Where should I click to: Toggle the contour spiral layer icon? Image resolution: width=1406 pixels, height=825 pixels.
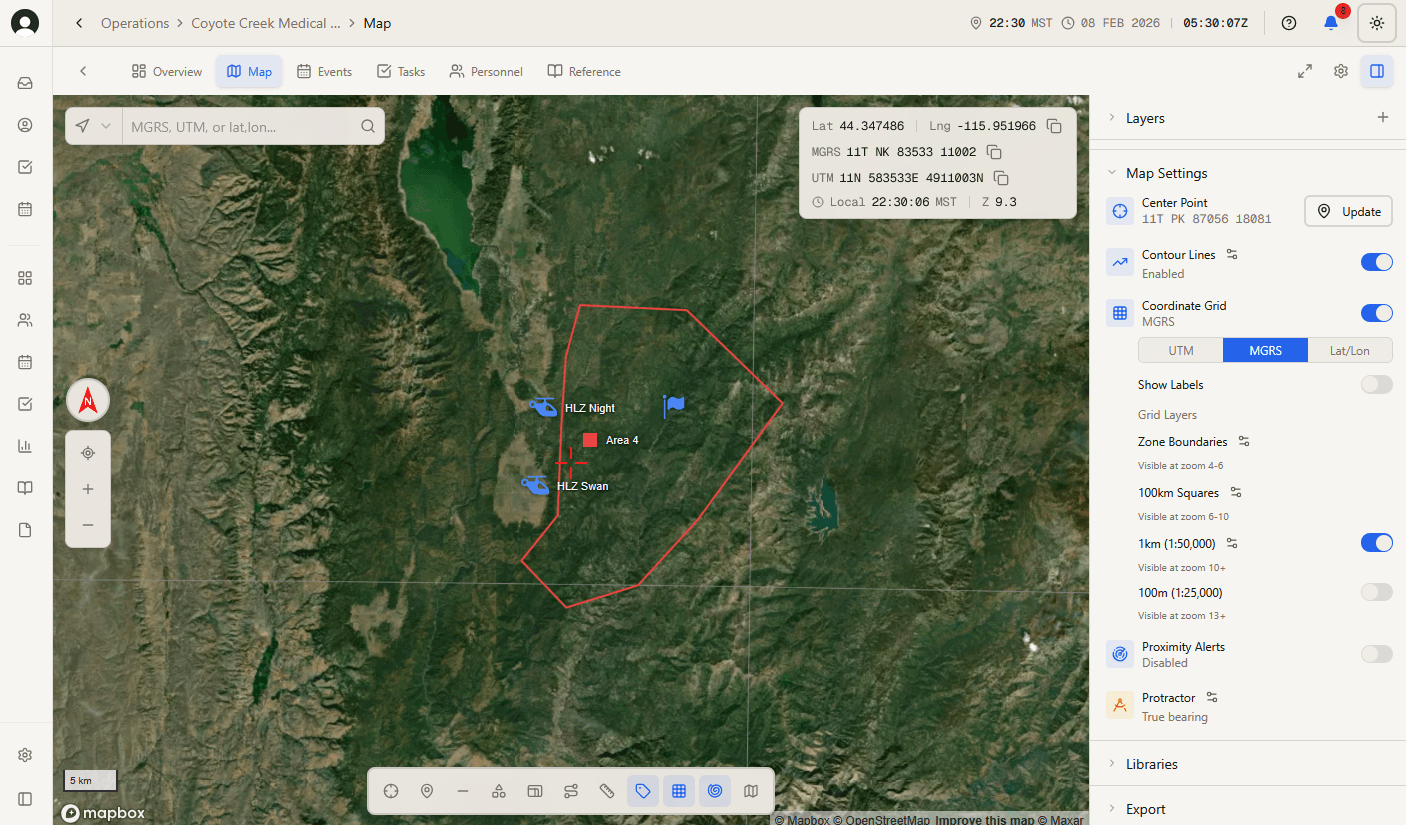tap(715, 791)
